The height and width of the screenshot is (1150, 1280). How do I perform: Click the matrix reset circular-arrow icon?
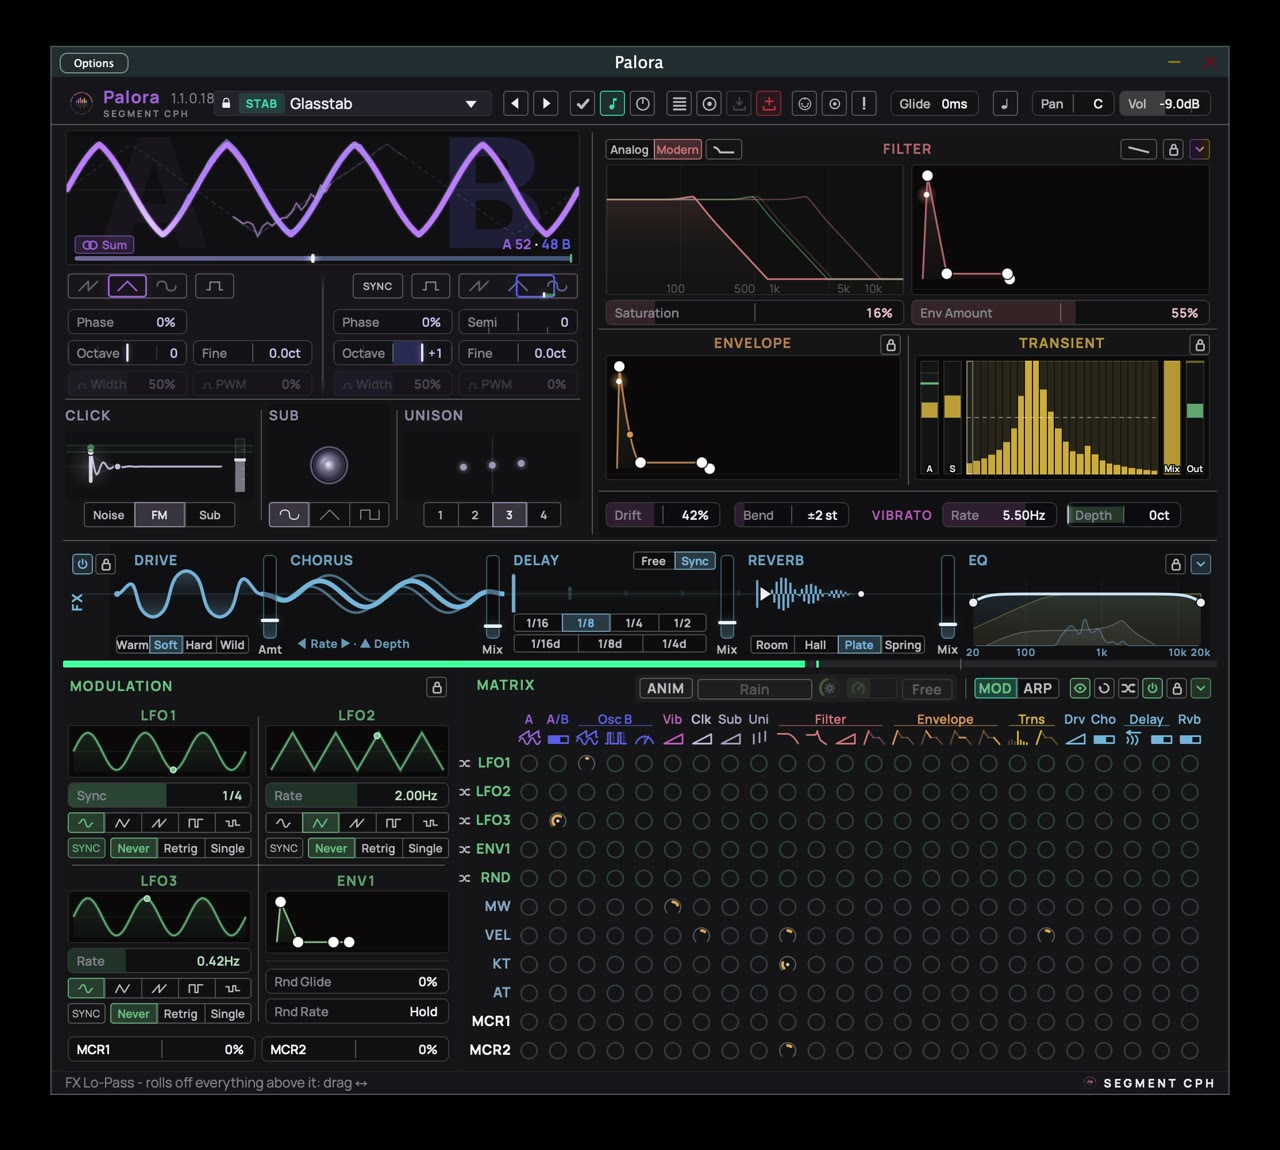click(x=1104, y=688)
